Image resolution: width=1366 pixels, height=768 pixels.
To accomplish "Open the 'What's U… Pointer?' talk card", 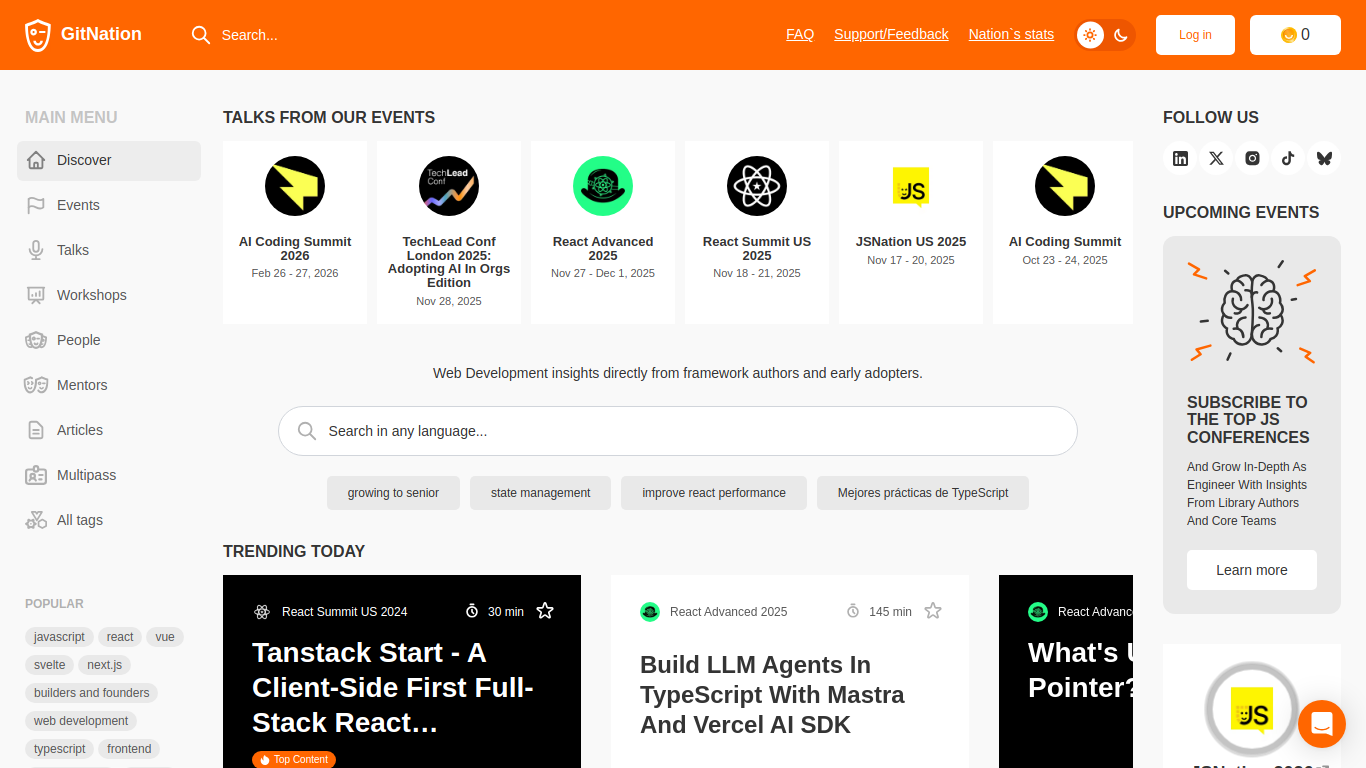I will 1066,672.
